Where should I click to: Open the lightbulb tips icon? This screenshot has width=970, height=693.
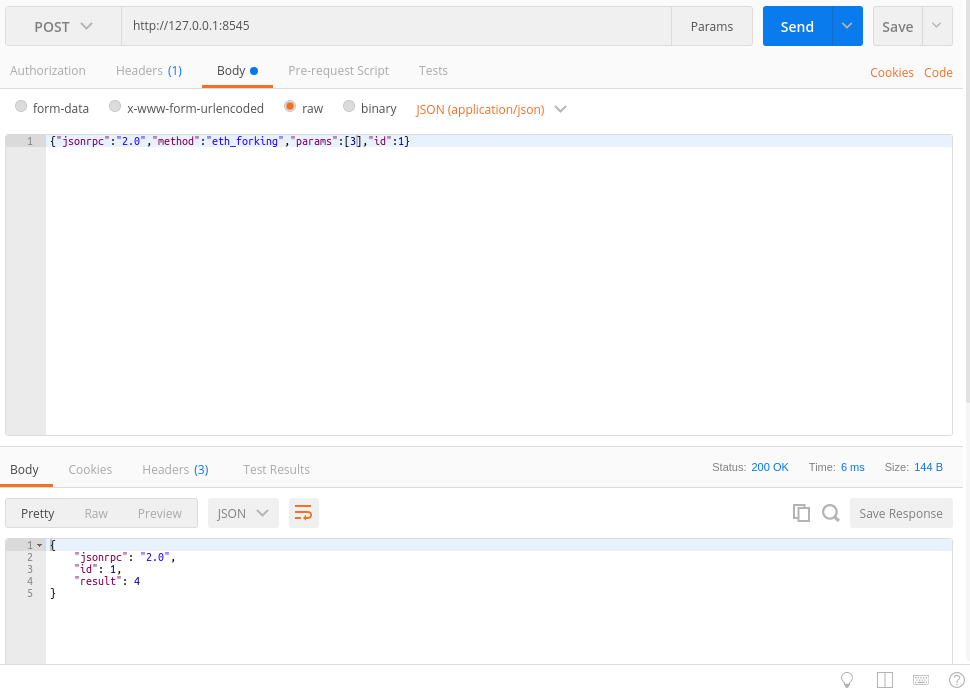(x=847, y=679)
